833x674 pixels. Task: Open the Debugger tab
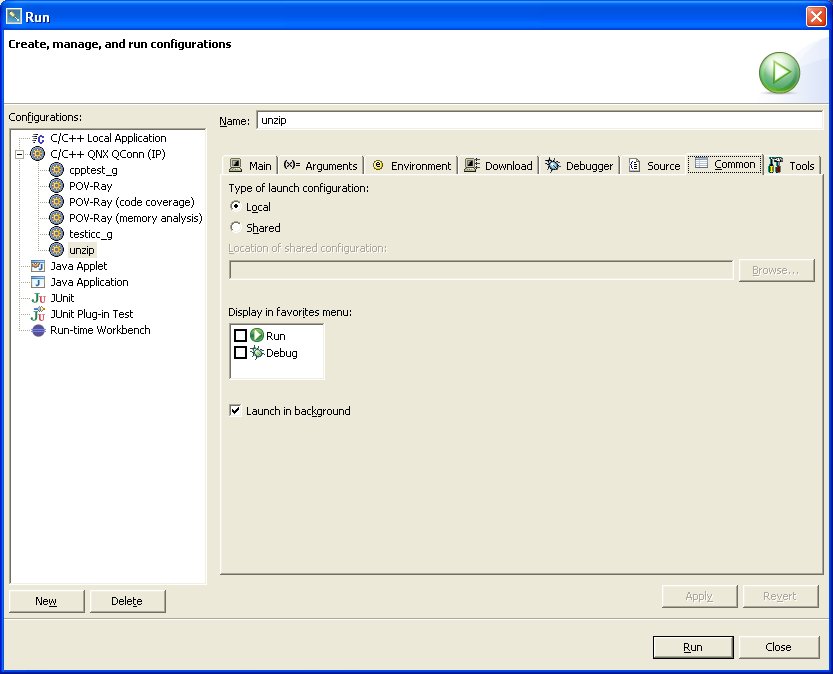580,166
